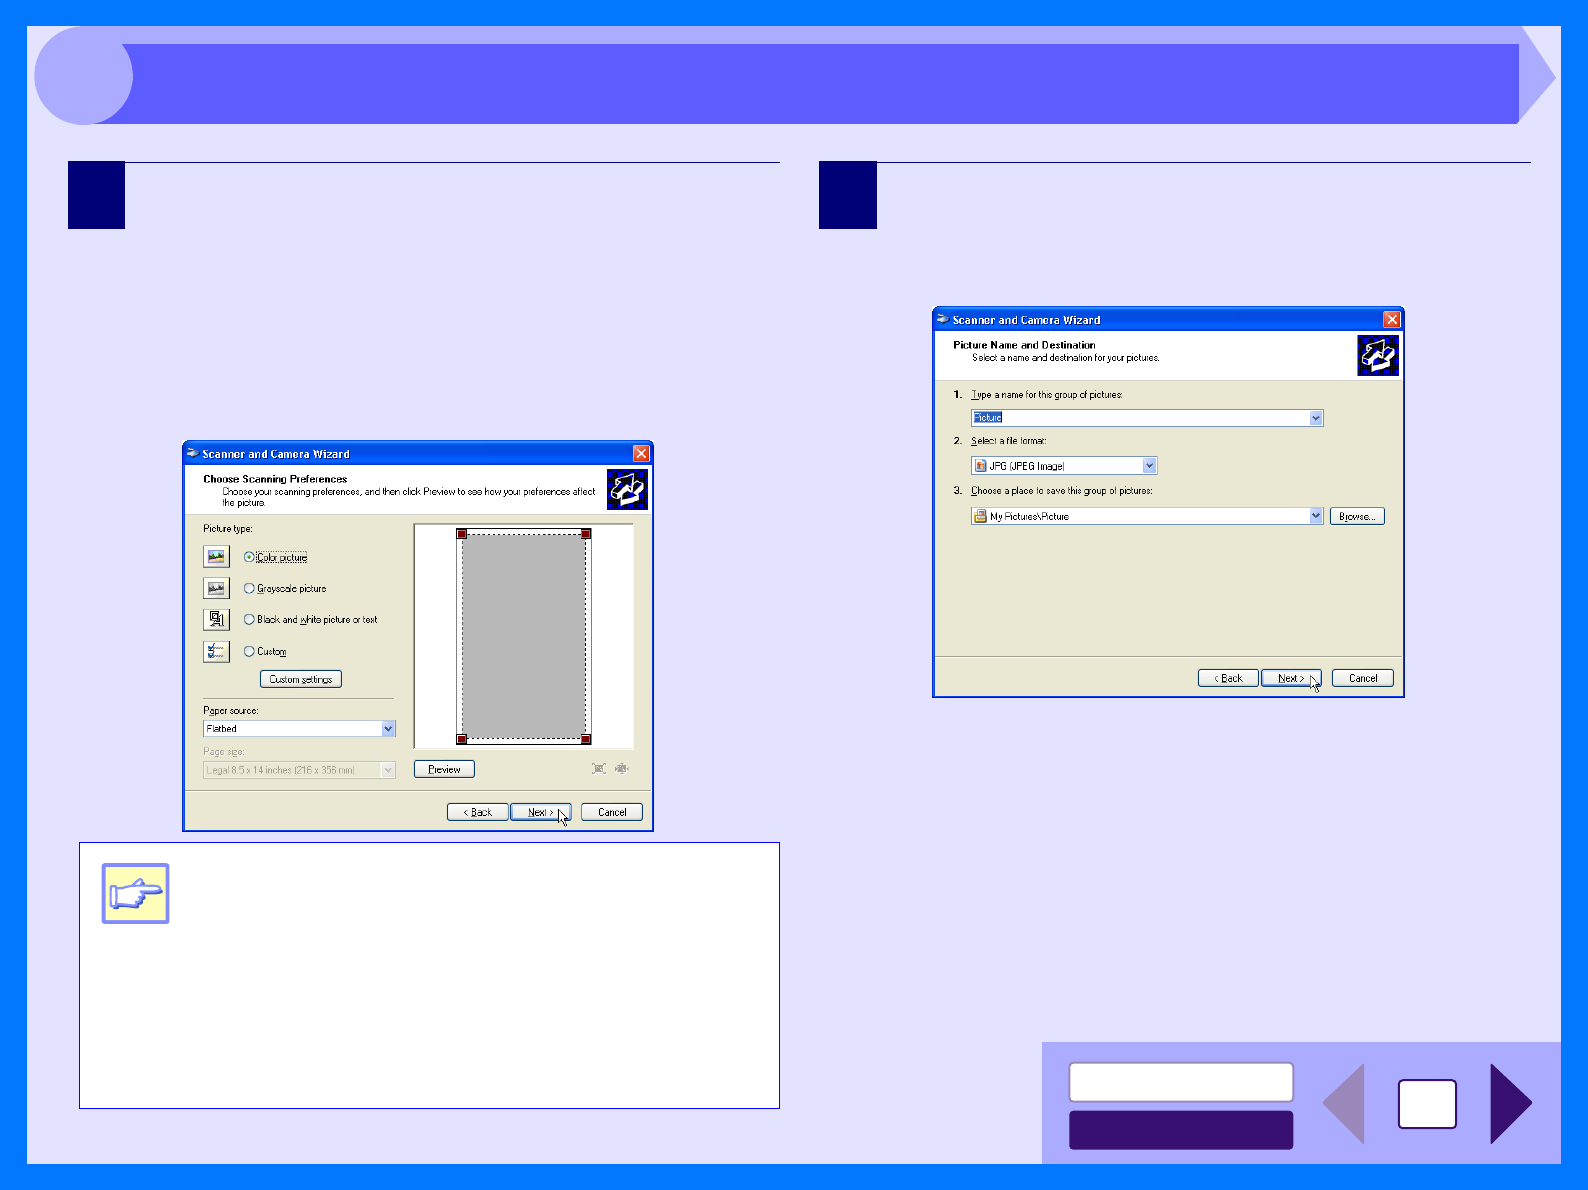Choose Black and white picture or text option
The image size is (1588, 1190).
[250, 620]
